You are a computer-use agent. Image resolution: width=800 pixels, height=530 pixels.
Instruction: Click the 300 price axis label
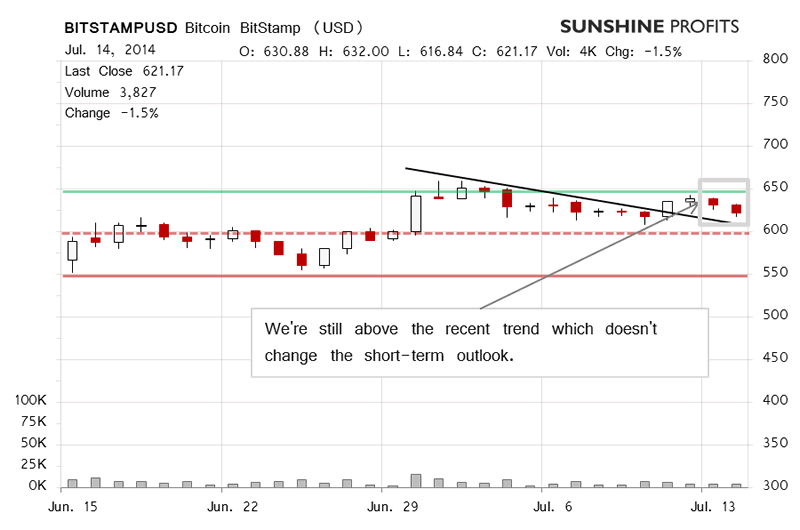pyautogui.click(x=775, y=485)
